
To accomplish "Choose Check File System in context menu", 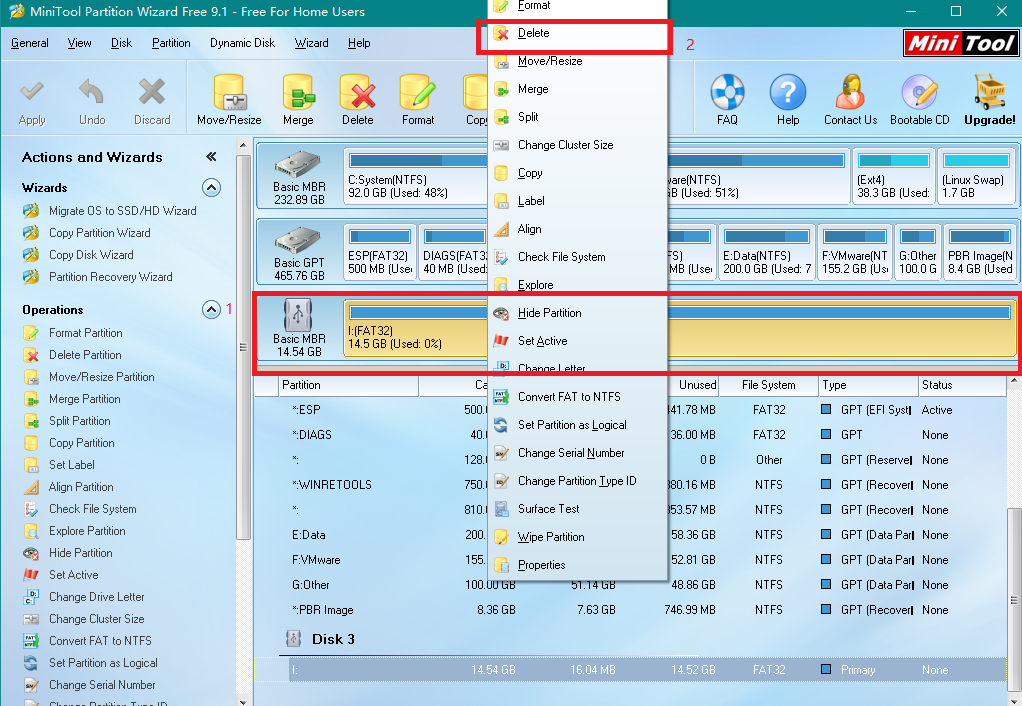I will click(x=577, y=257).
